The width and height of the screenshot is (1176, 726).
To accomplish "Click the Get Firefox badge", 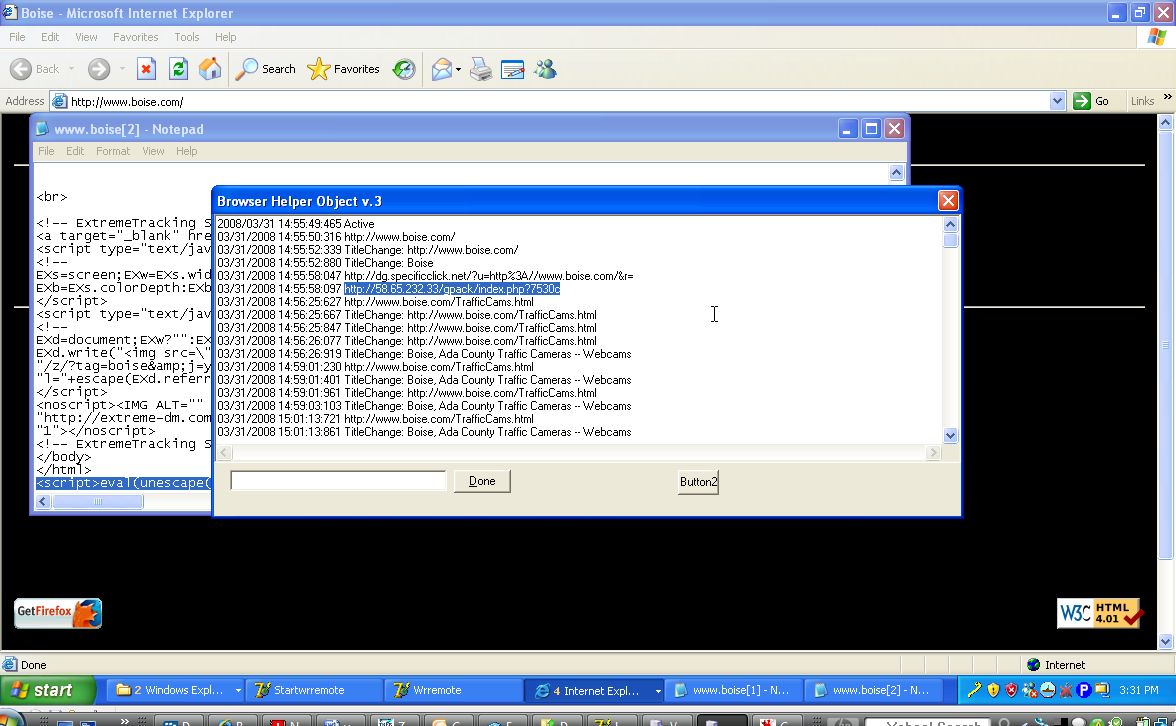I will pyautogui.click(x=58, y=614).
